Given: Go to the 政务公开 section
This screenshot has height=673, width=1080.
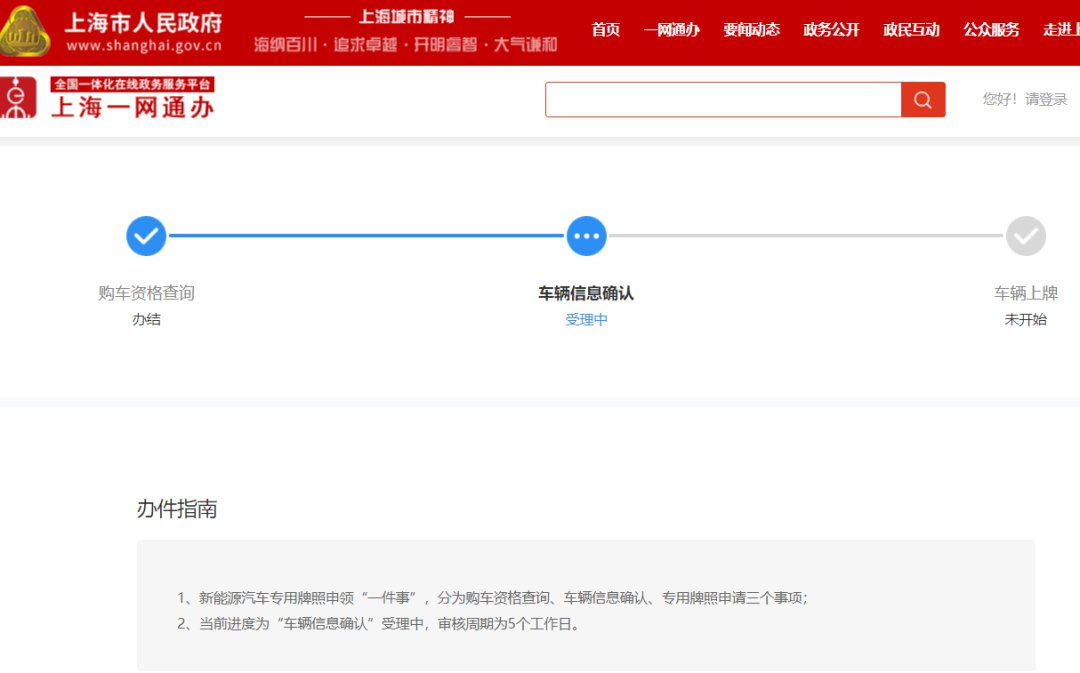Looking at the screenshot, I should (x=831, y=30).
